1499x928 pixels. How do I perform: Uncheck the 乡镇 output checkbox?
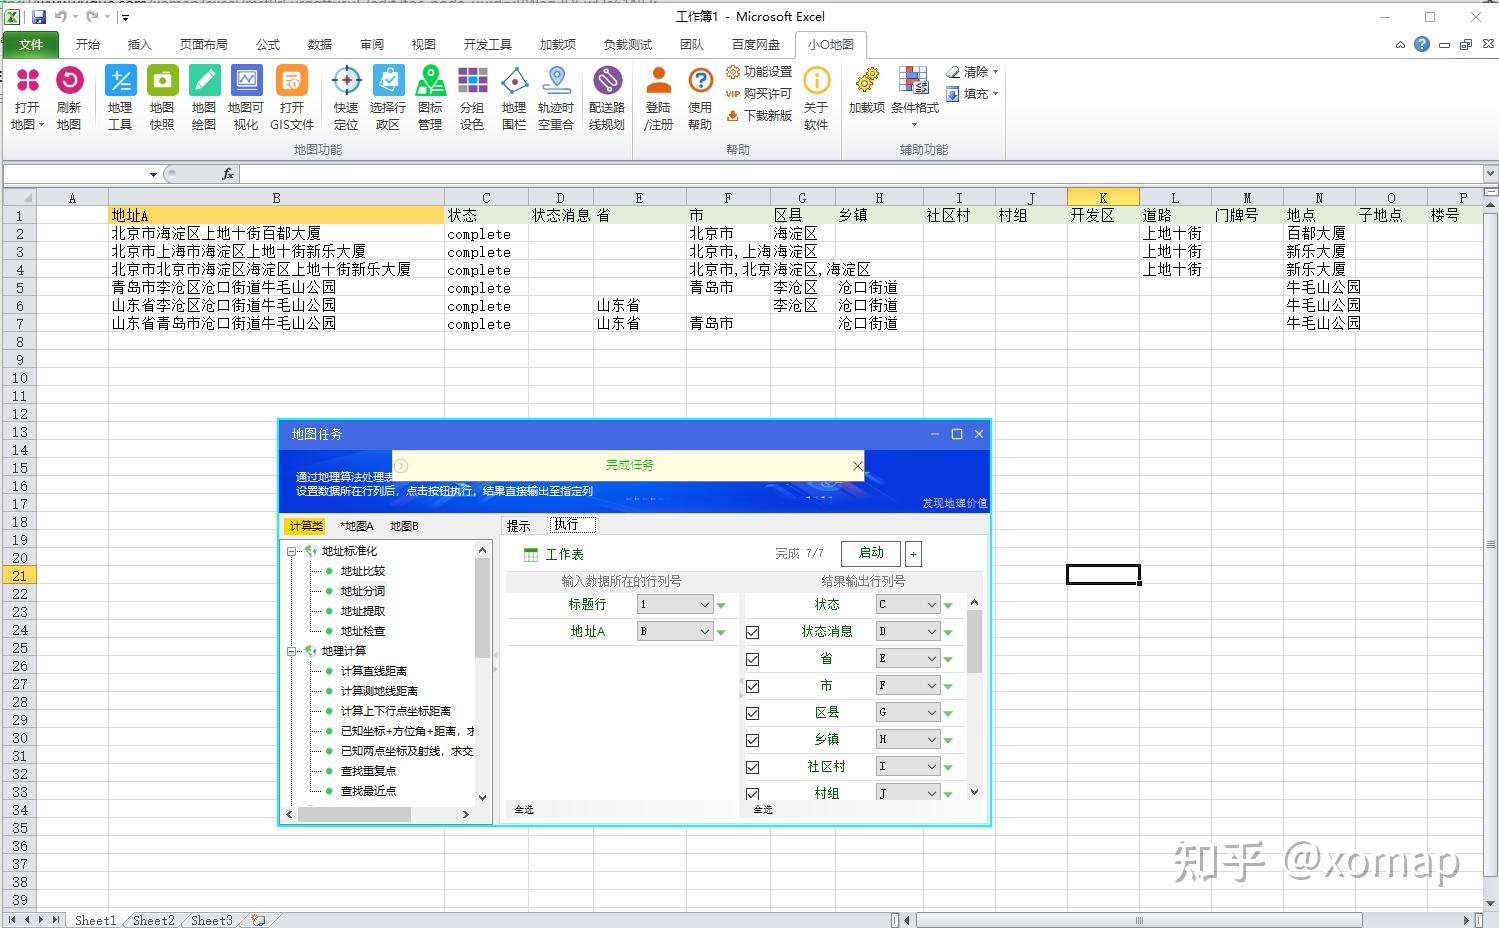(753, 740)
